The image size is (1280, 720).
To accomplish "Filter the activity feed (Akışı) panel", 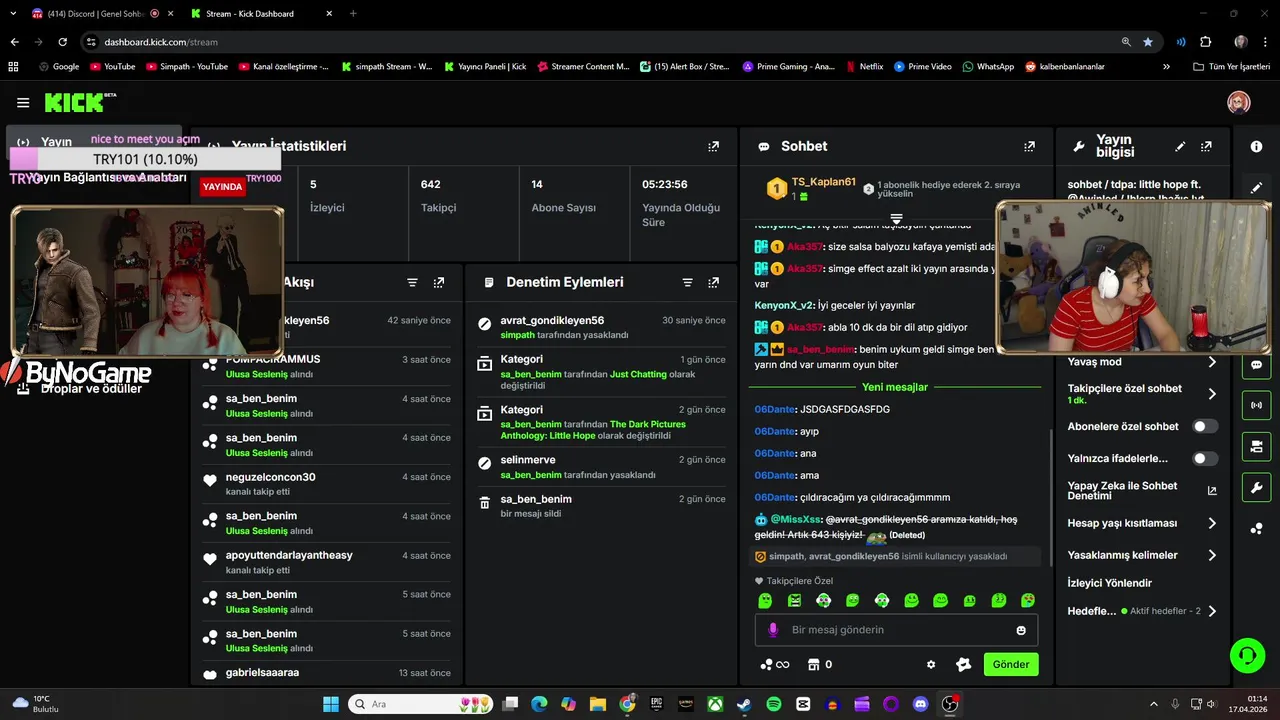I will pyautogui.click(x=412, y=283).
